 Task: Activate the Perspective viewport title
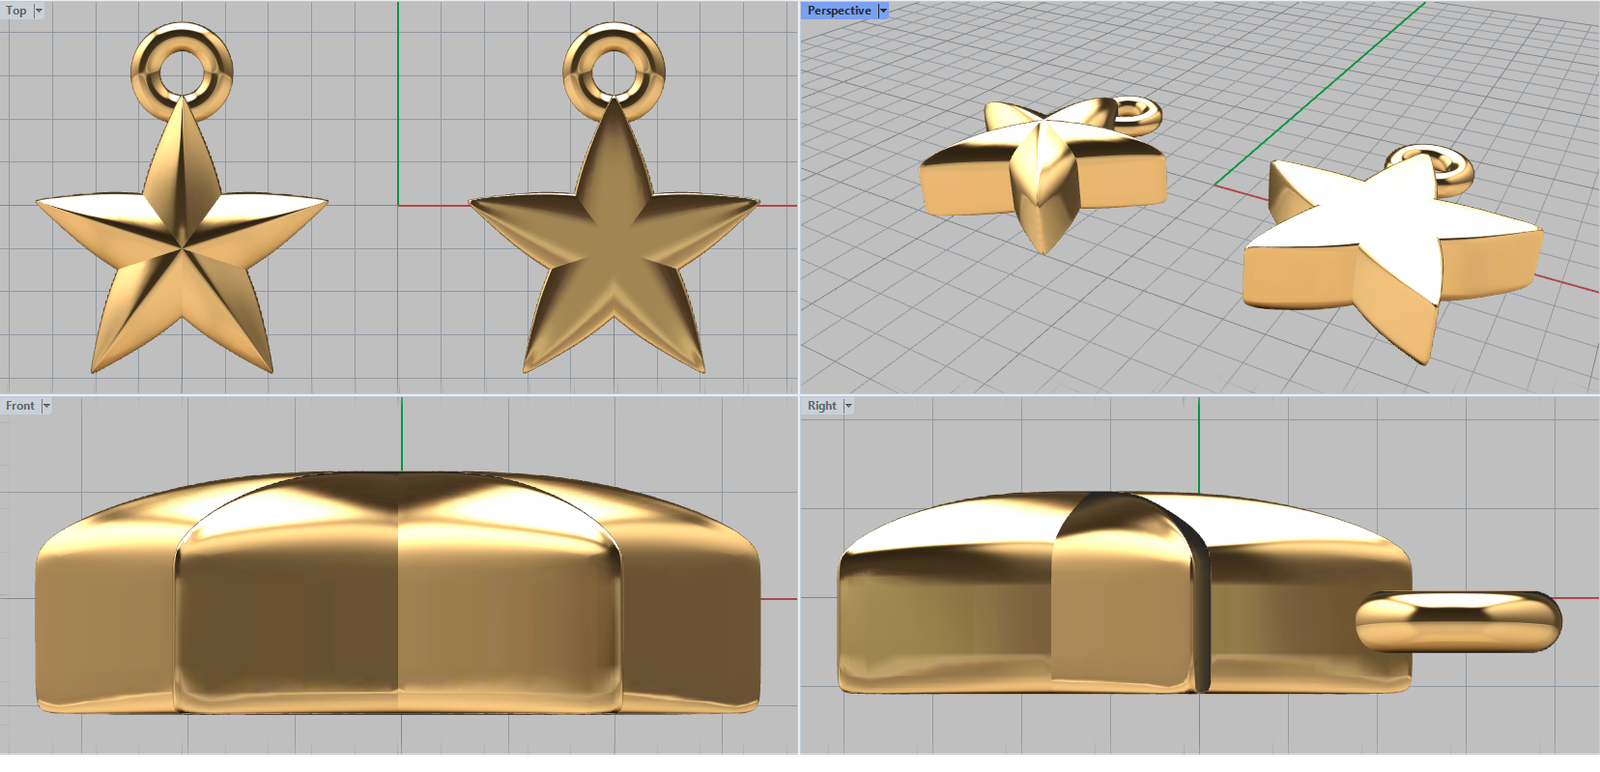click(x=838, y=11)
